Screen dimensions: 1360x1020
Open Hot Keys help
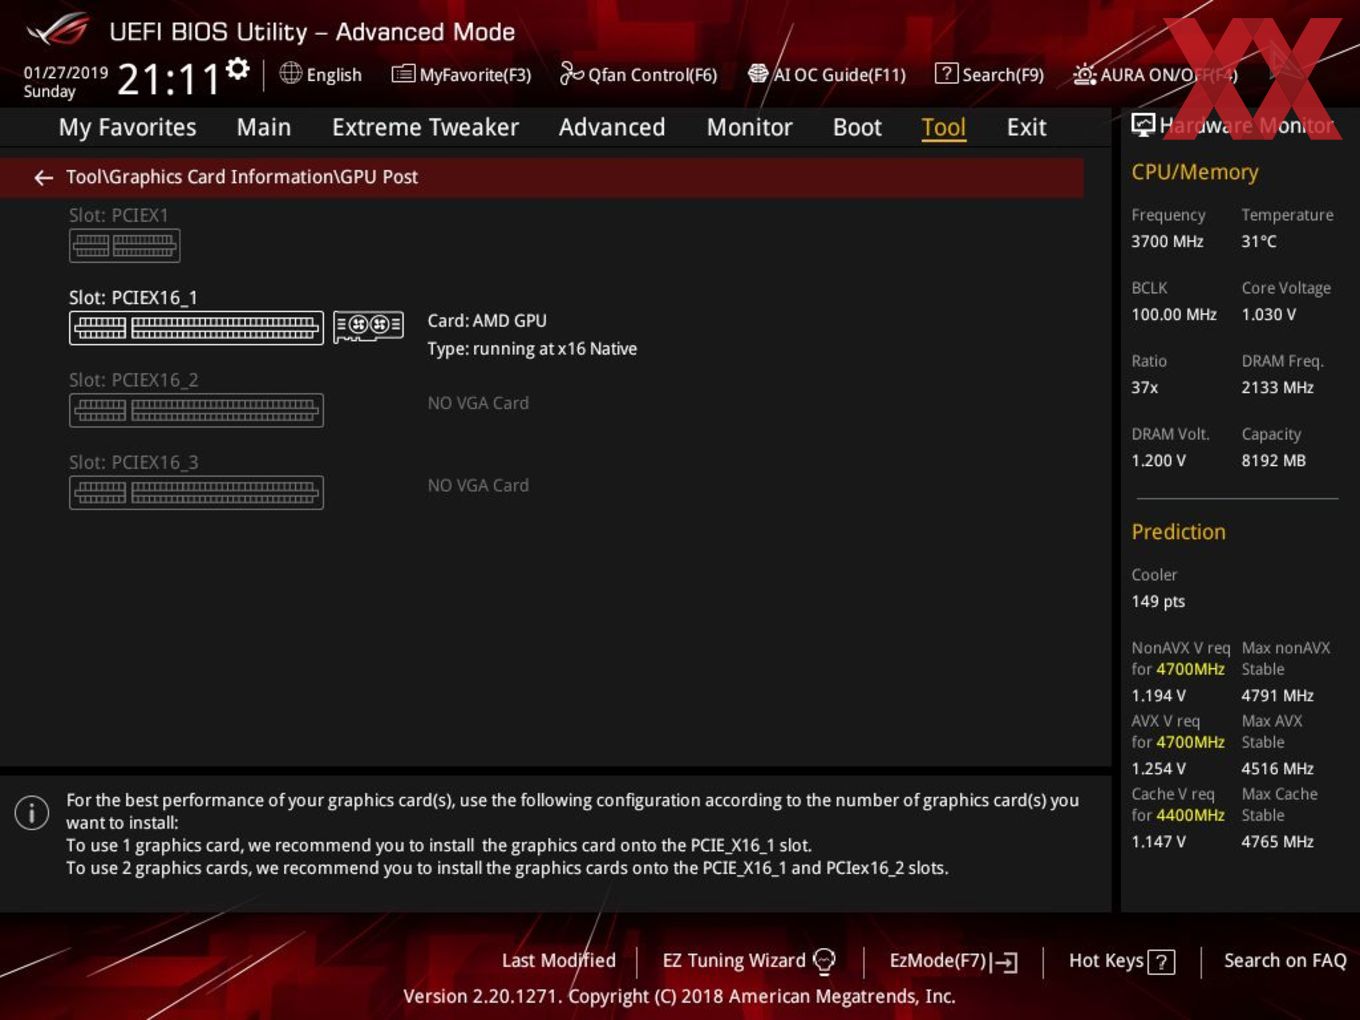click(1121, 961)
